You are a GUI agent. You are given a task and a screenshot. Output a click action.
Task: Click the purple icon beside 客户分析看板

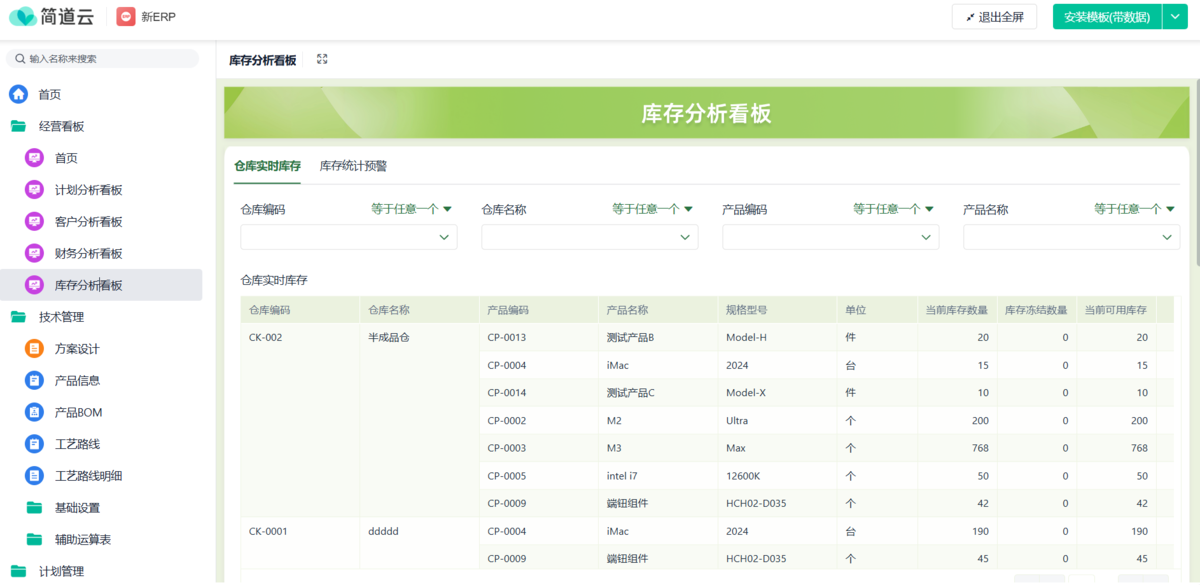pyautogui.click(x=35, y=222)
